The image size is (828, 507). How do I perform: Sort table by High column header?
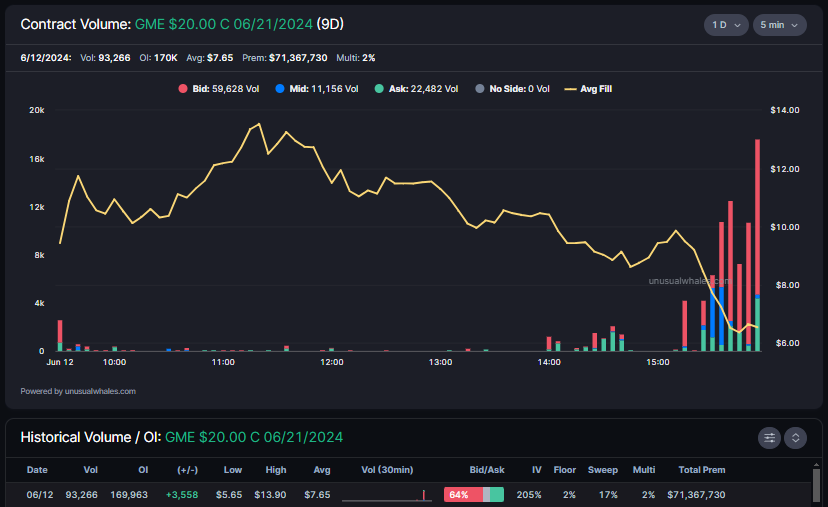pyautogui.click(x=276, y=470)
